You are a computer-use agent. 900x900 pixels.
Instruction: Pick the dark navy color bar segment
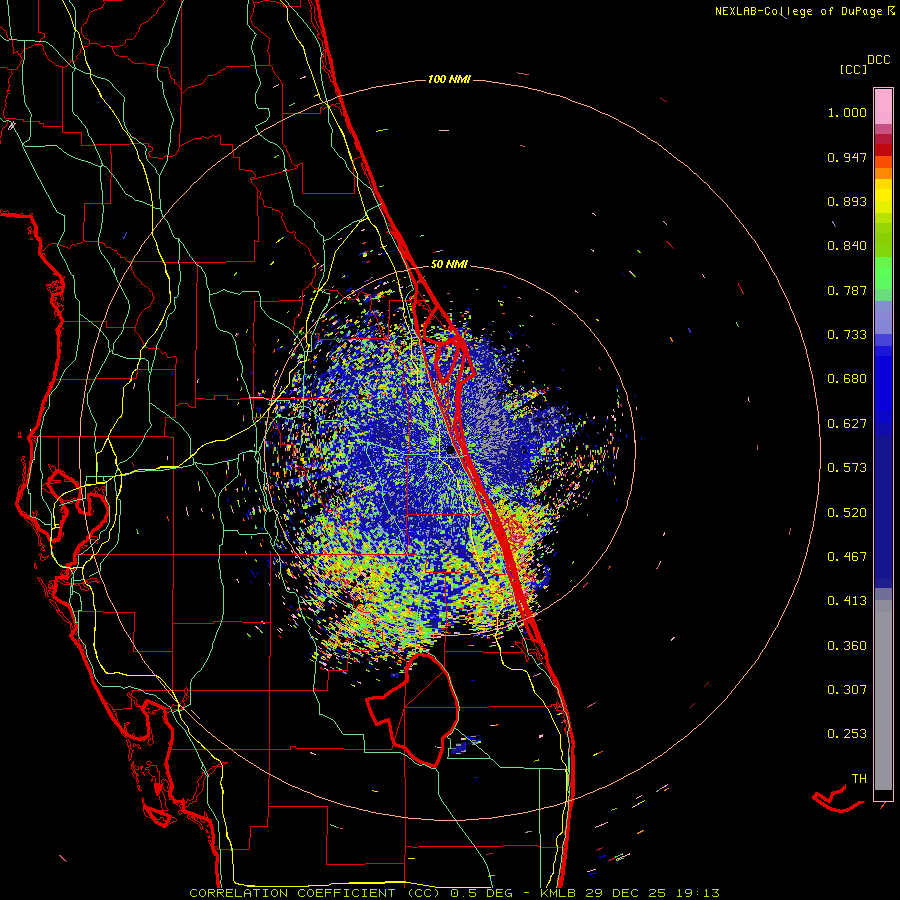click(883, 511)
